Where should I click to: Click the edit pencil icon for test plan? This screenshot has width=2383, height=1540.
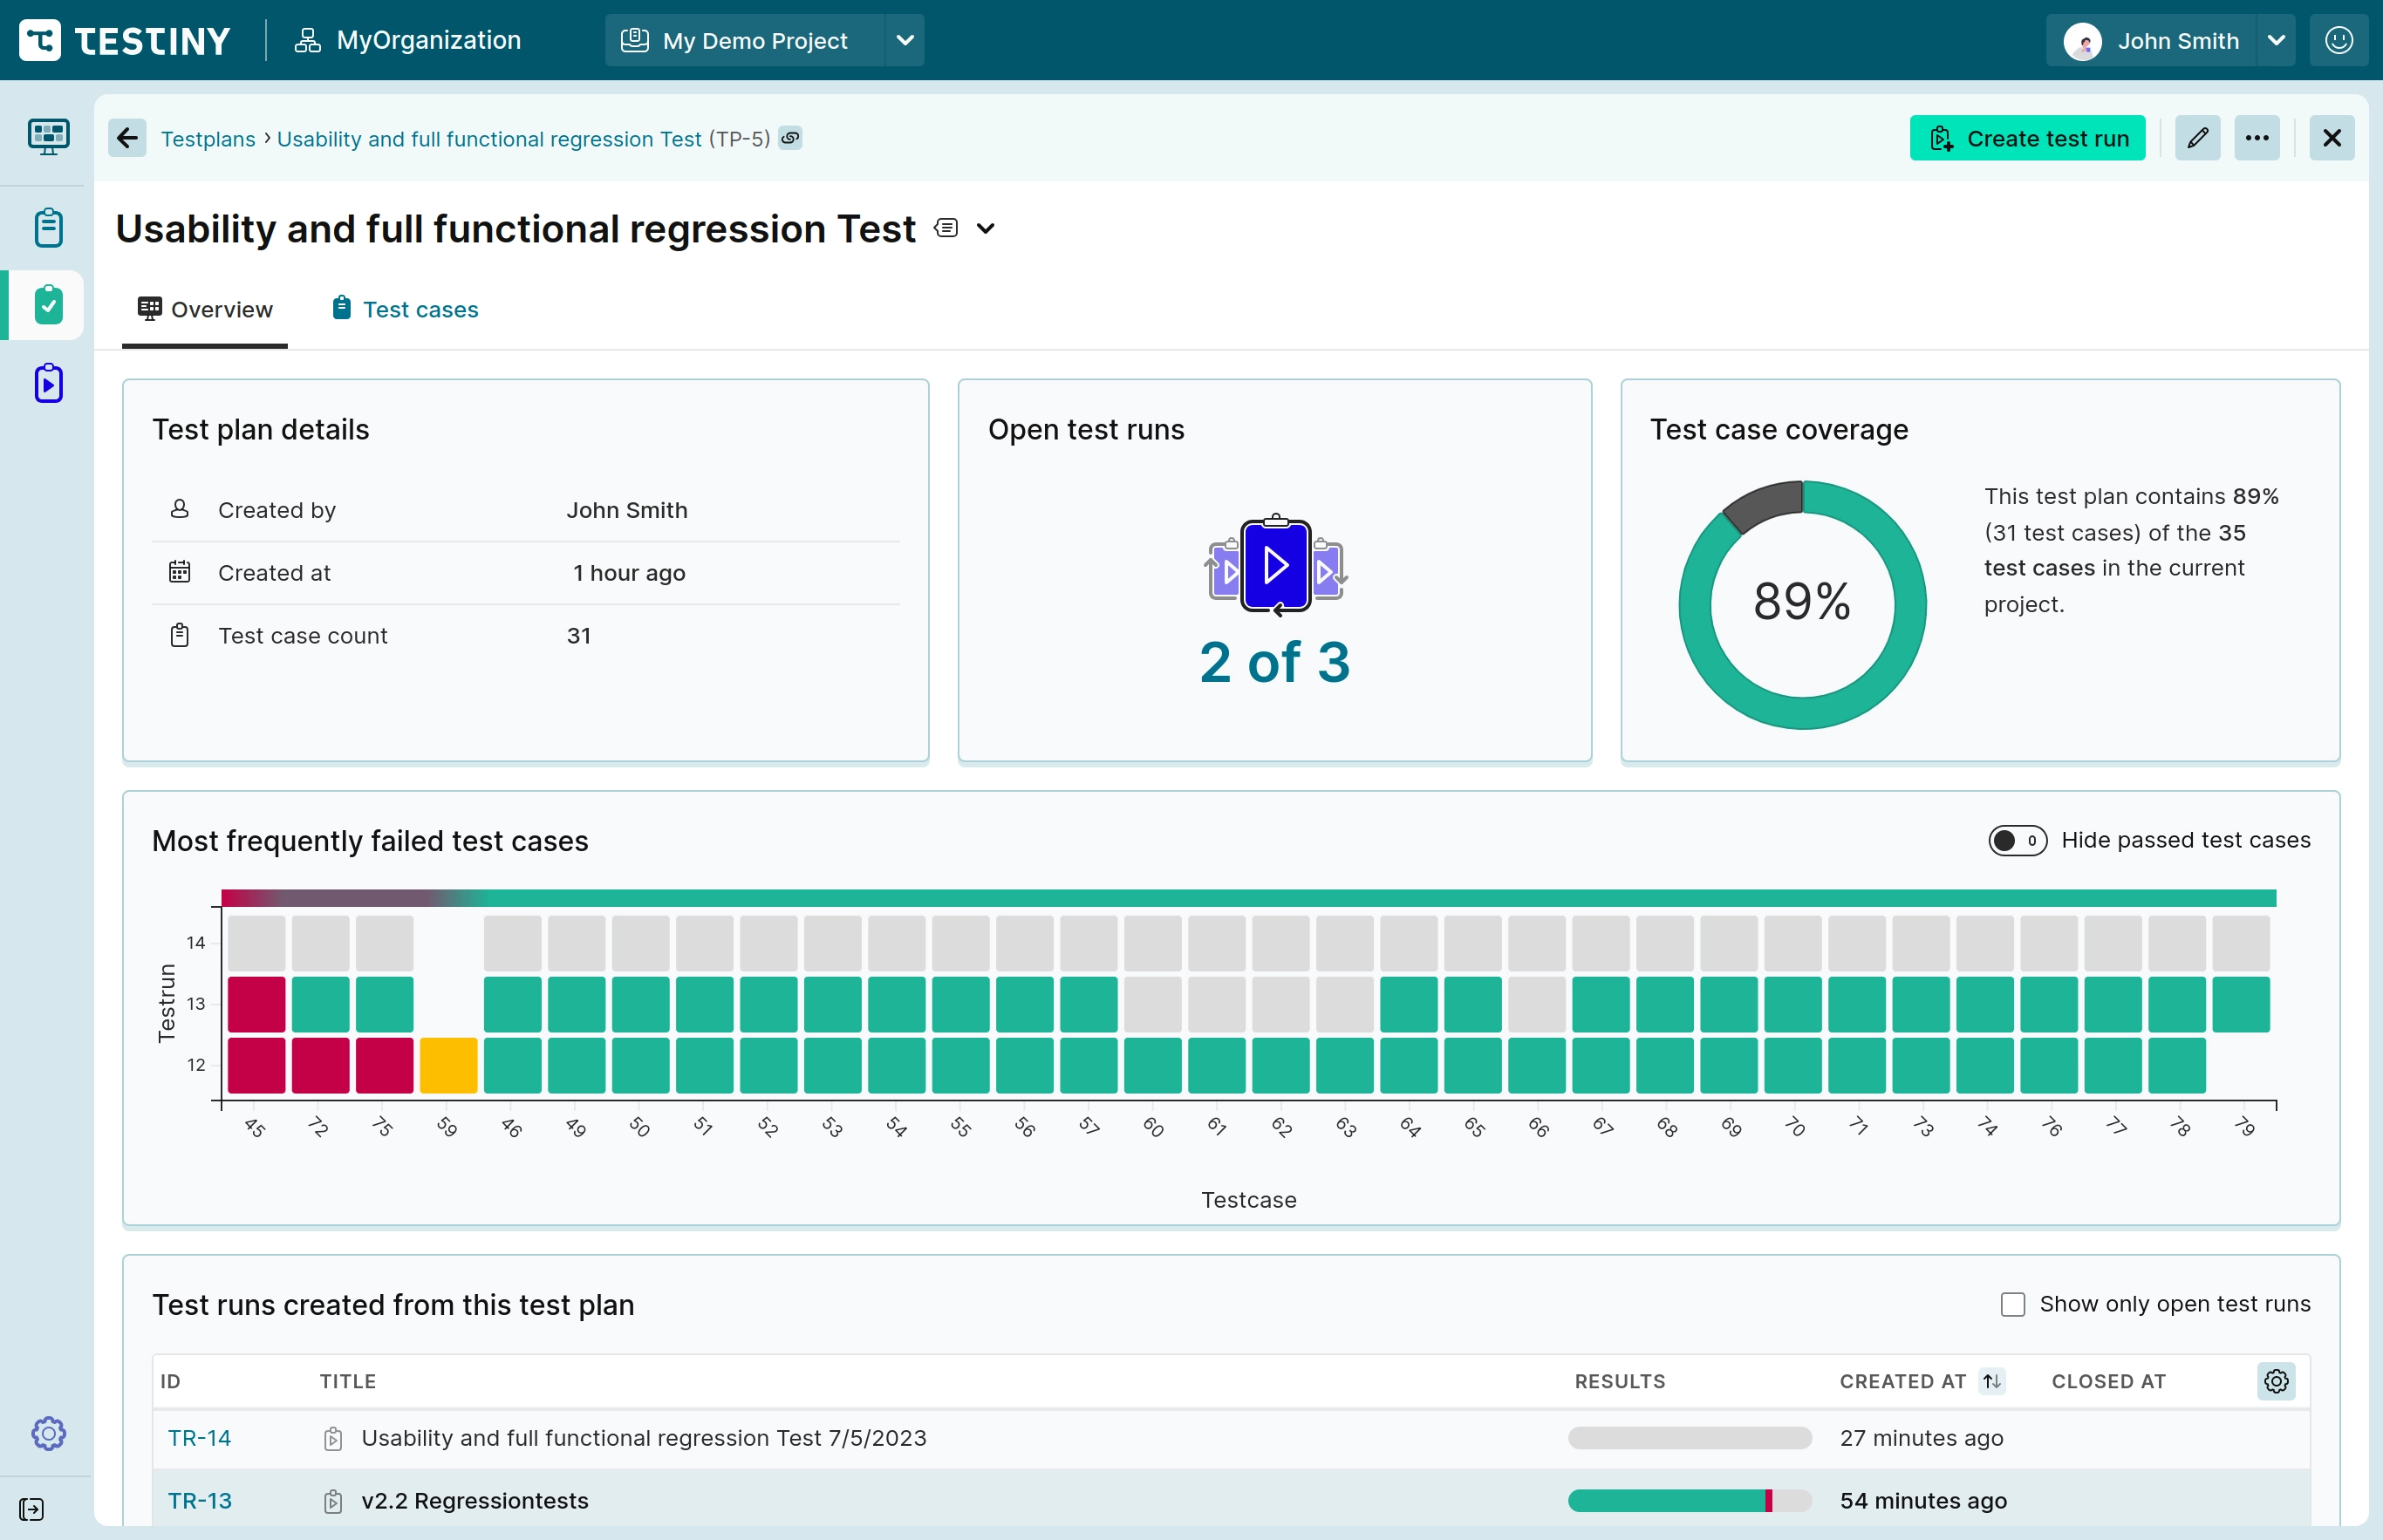tap(2197, 137)
